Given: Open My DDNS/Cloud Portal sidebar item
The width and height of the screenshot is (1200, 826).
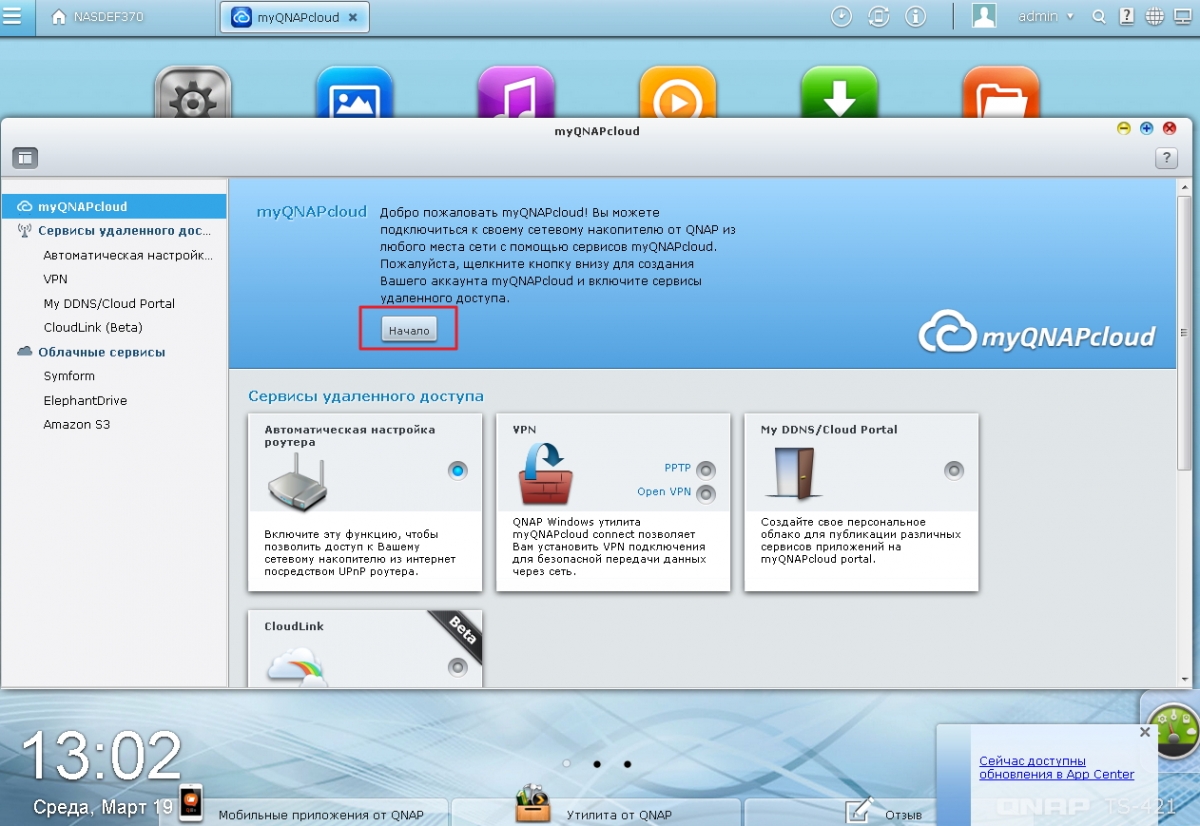Looking at the screenshot, I should tap(109, 303).
